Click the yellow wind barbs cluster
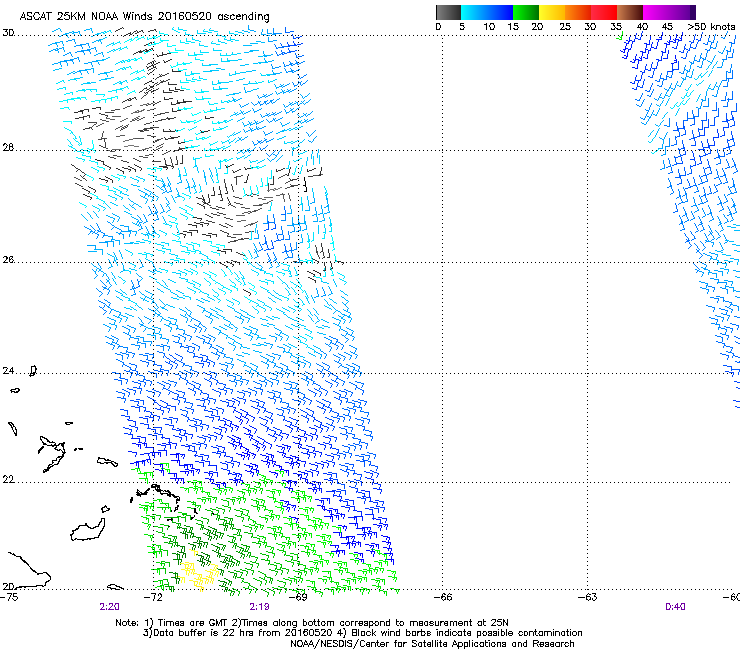Viewport: 740px width, 650px height. pos(199,572)
